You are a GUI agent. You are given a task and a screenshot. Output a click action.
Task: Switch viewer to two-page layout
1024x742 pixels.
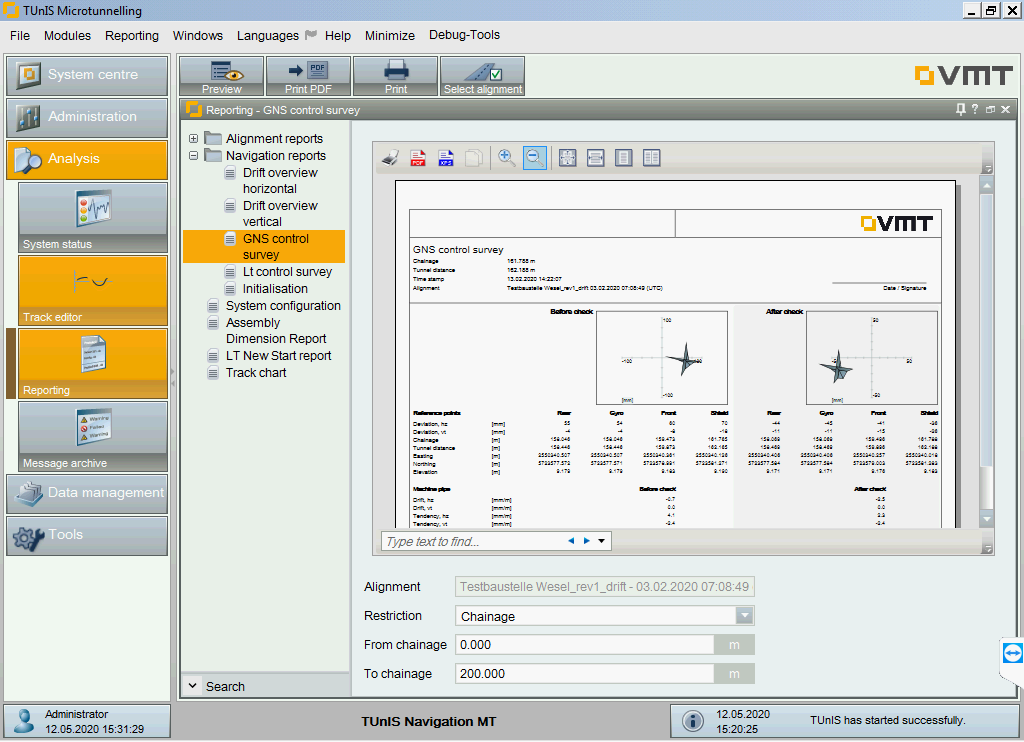coord(652,158)
